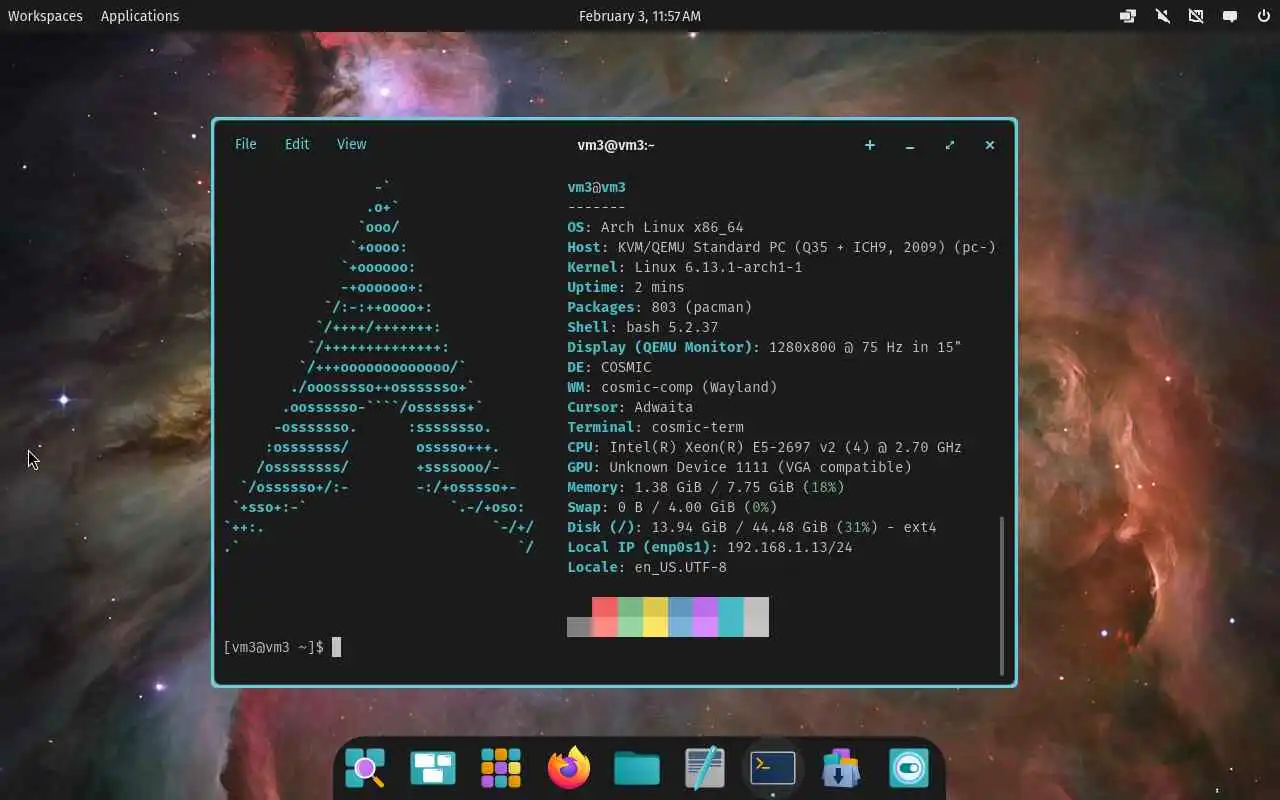This screenshot has height=800, width=1280.
Task: Launch the text editor icon in the dock
Action: tap(705, 768)
